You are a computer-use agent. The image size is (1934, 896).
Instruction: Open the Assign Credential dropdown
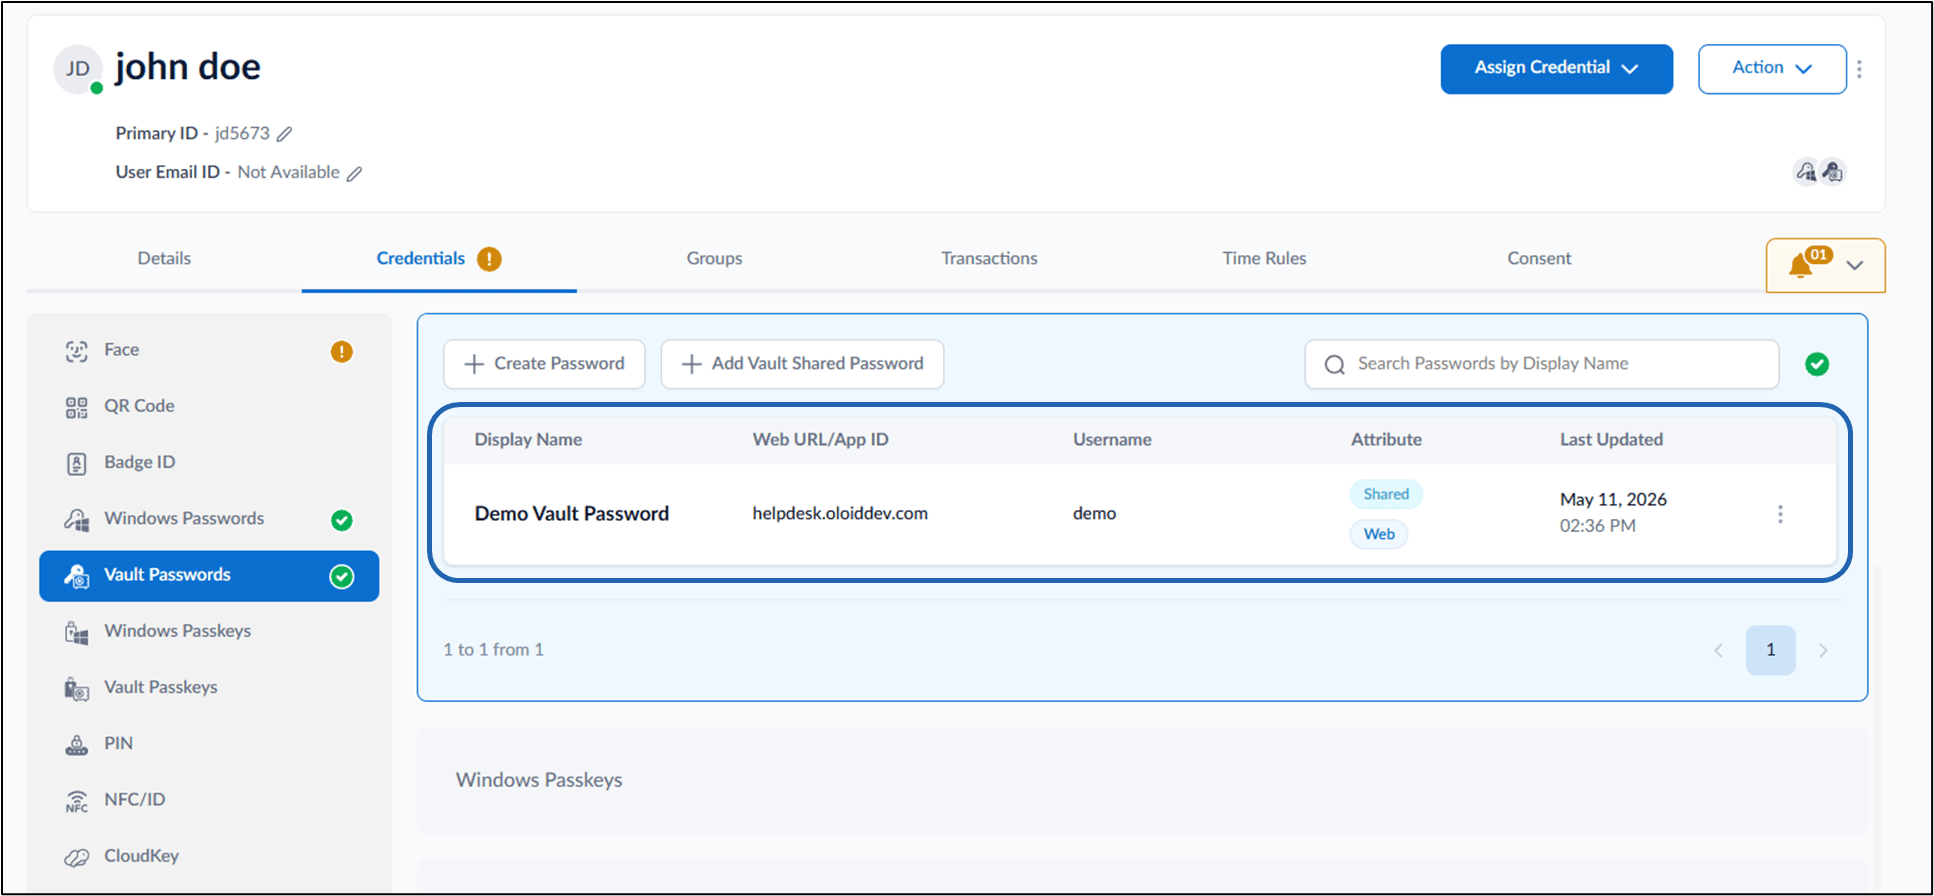pyautogui.click(x=1556, y=69)
